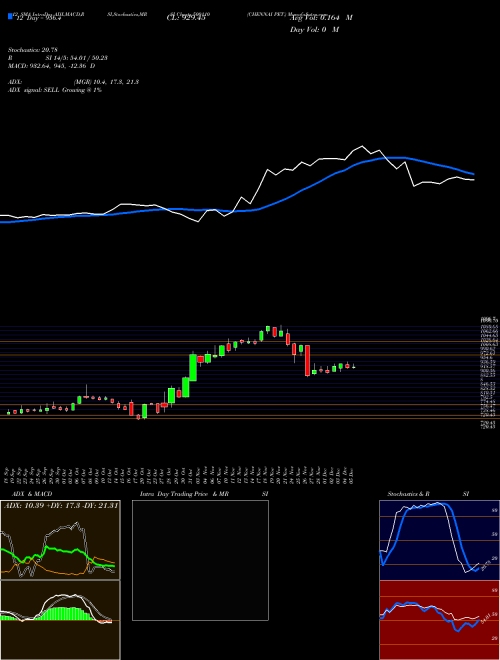Click the 'Day Vol: 0 M' label
Viewport: 500px width, 660px height.
pyautogui.click(x=314, y=30)
